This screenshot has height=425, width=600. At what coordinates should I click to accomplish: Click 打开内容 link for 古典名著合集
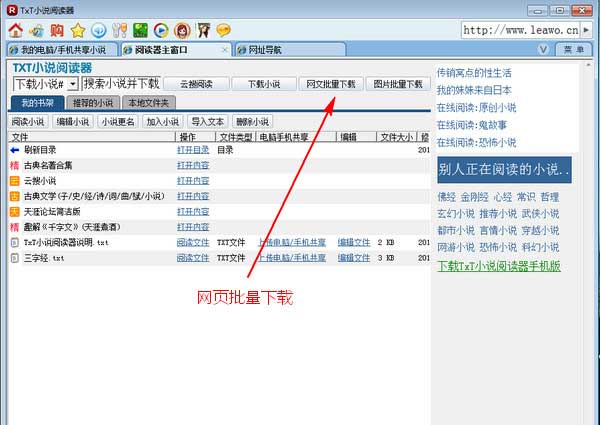click(x=193, y=165)
